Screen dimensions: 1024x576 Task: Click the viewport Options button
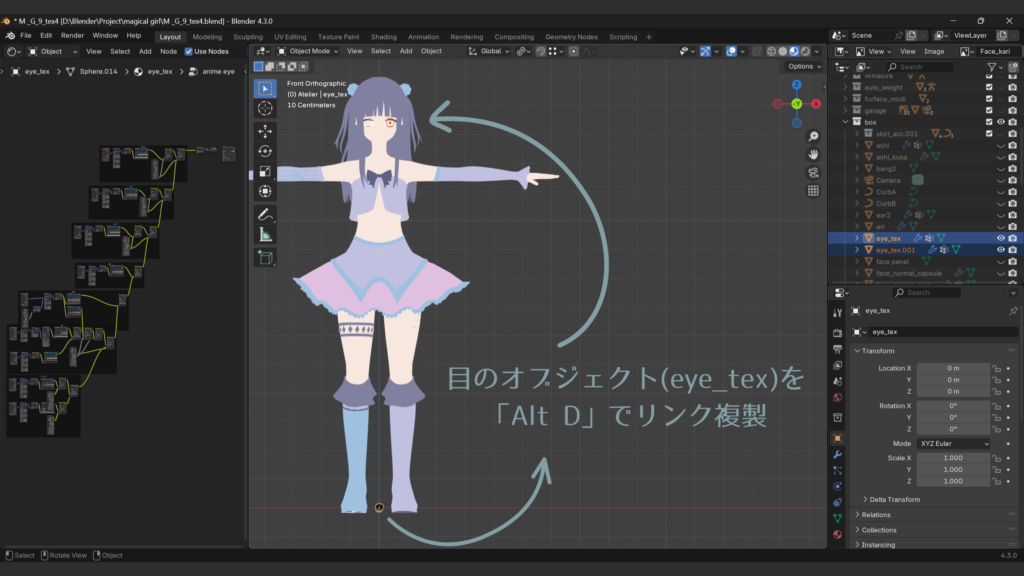click(804, 66)
